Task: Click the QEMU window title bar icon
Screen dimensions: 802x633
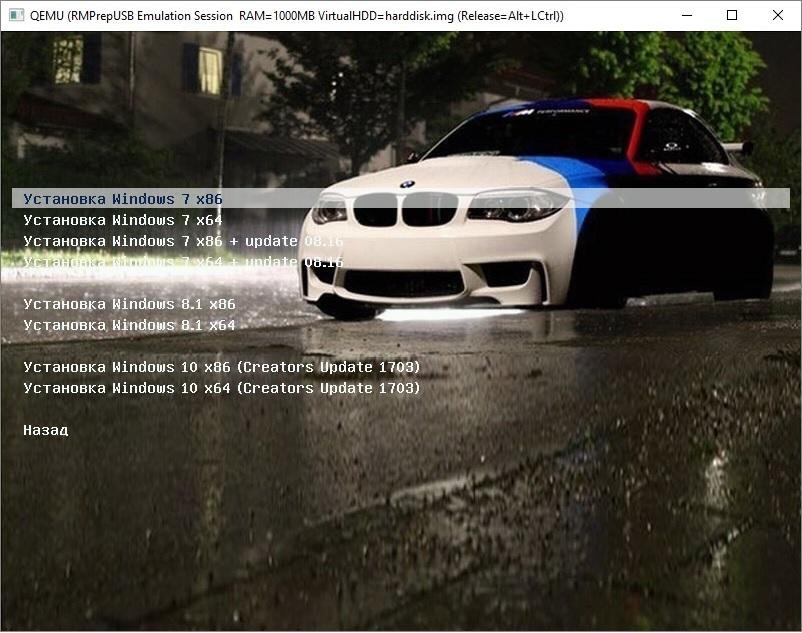Action: pyautogui.click(x=16, y=15)
